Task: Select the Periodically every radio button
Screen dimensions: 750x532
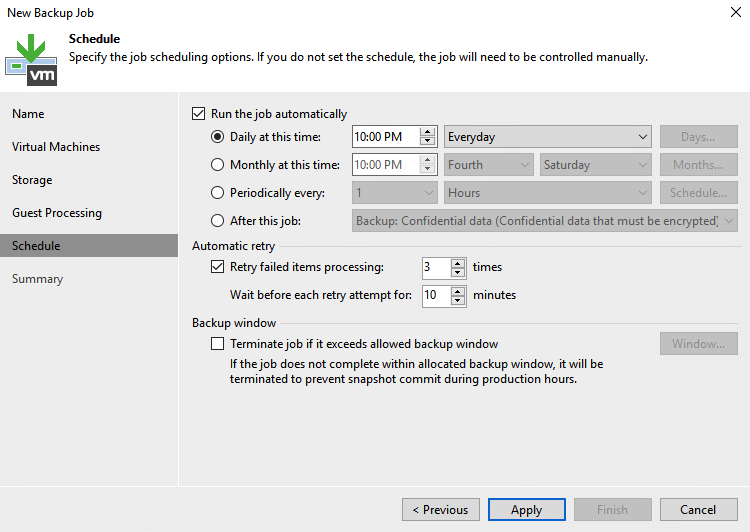Action: (217, 193)
